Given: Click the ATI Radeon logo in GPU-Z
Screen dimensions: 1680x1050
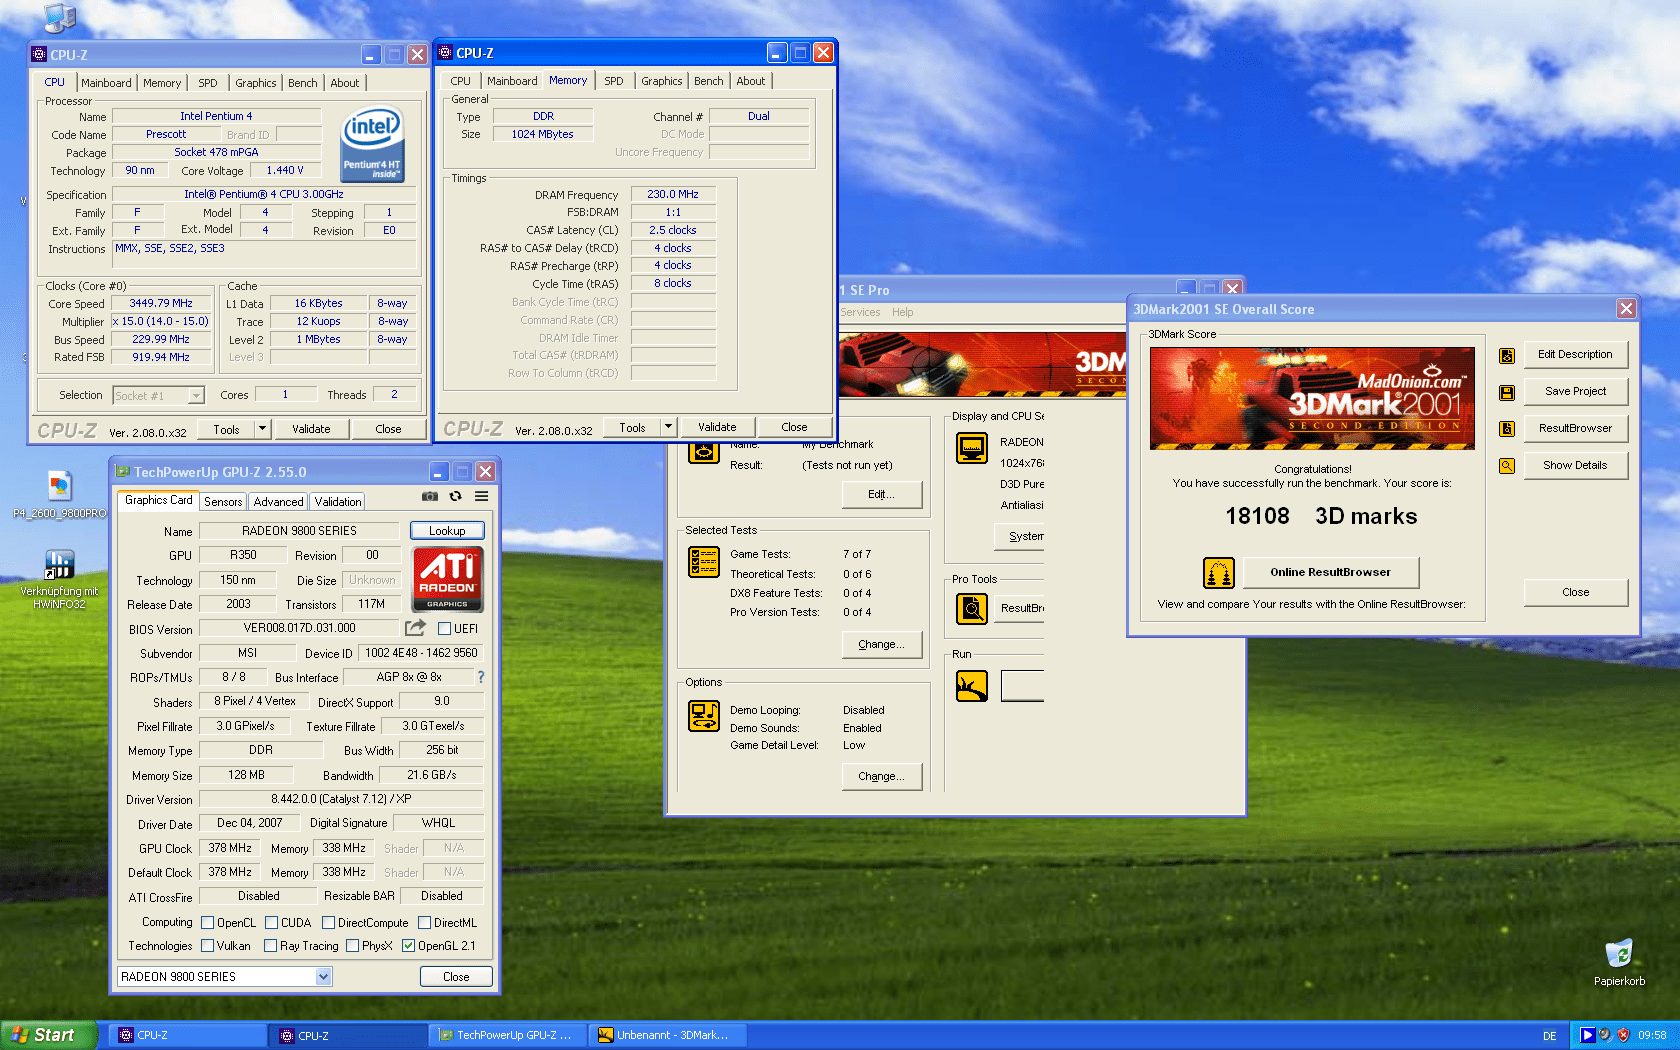Looking at the screenshot, I should [x=448, y=579].
